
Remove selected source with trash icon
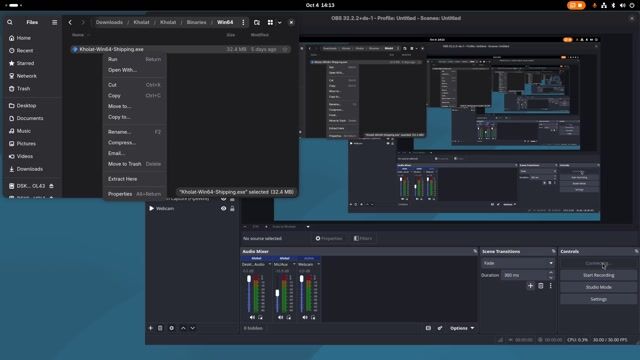(x=160, y=328)
